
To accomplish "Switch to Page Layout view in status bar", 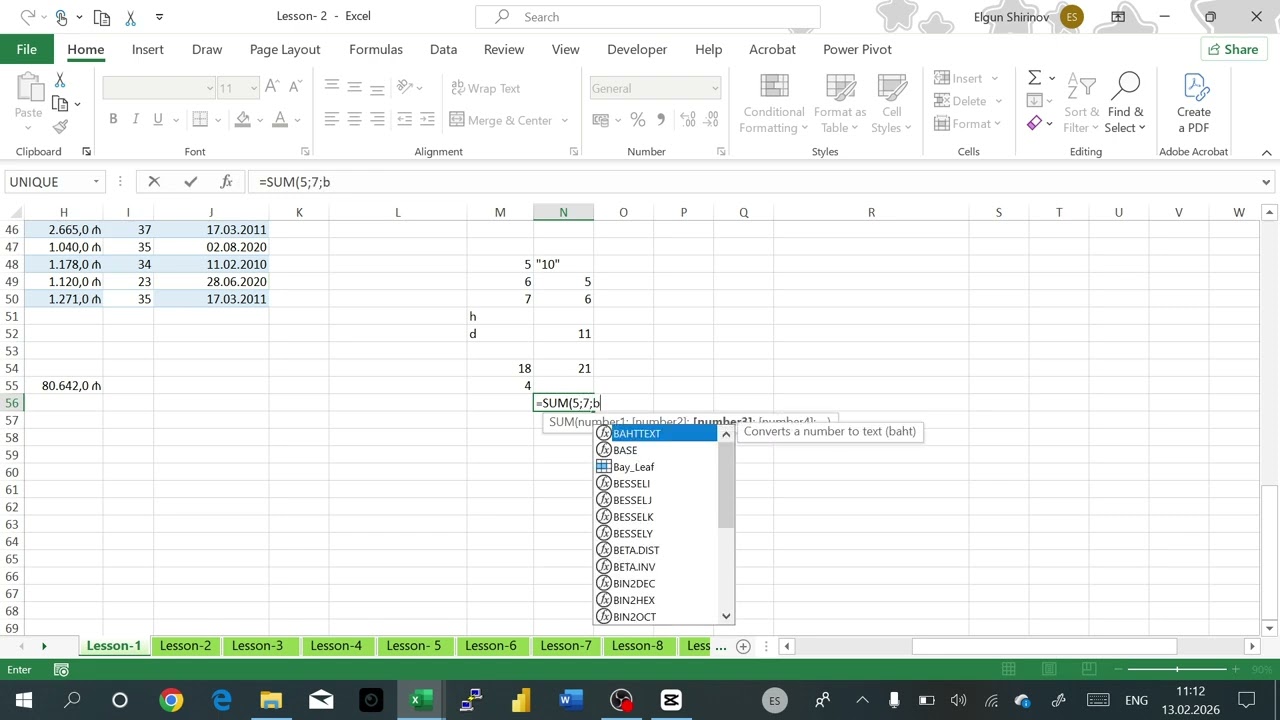I will pos(1050,670).
